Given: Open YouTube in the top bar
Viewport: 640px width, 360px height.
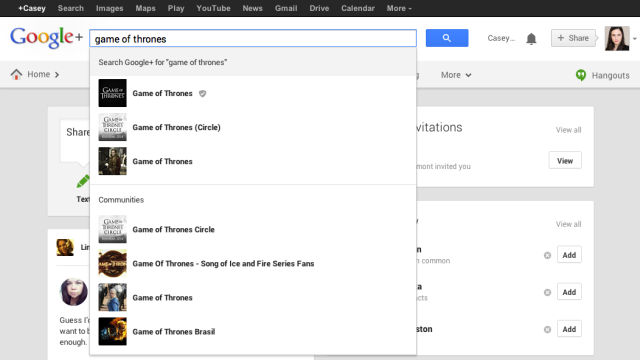Looking at the screenshot, I should (x=213, y=8).
